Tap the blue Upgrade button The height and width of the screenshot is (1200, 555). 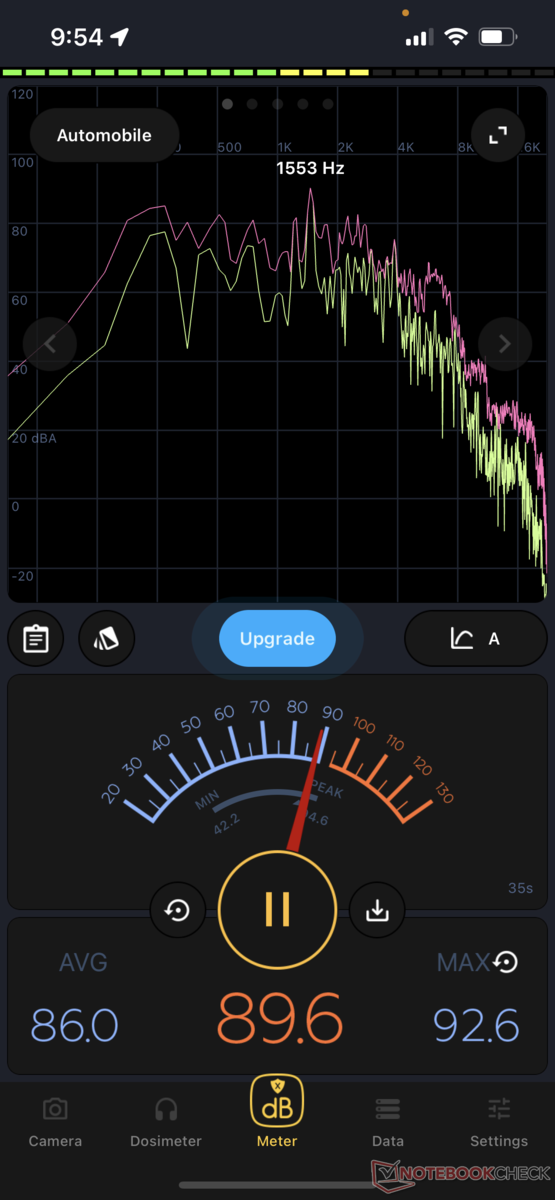tap(277, 638)
